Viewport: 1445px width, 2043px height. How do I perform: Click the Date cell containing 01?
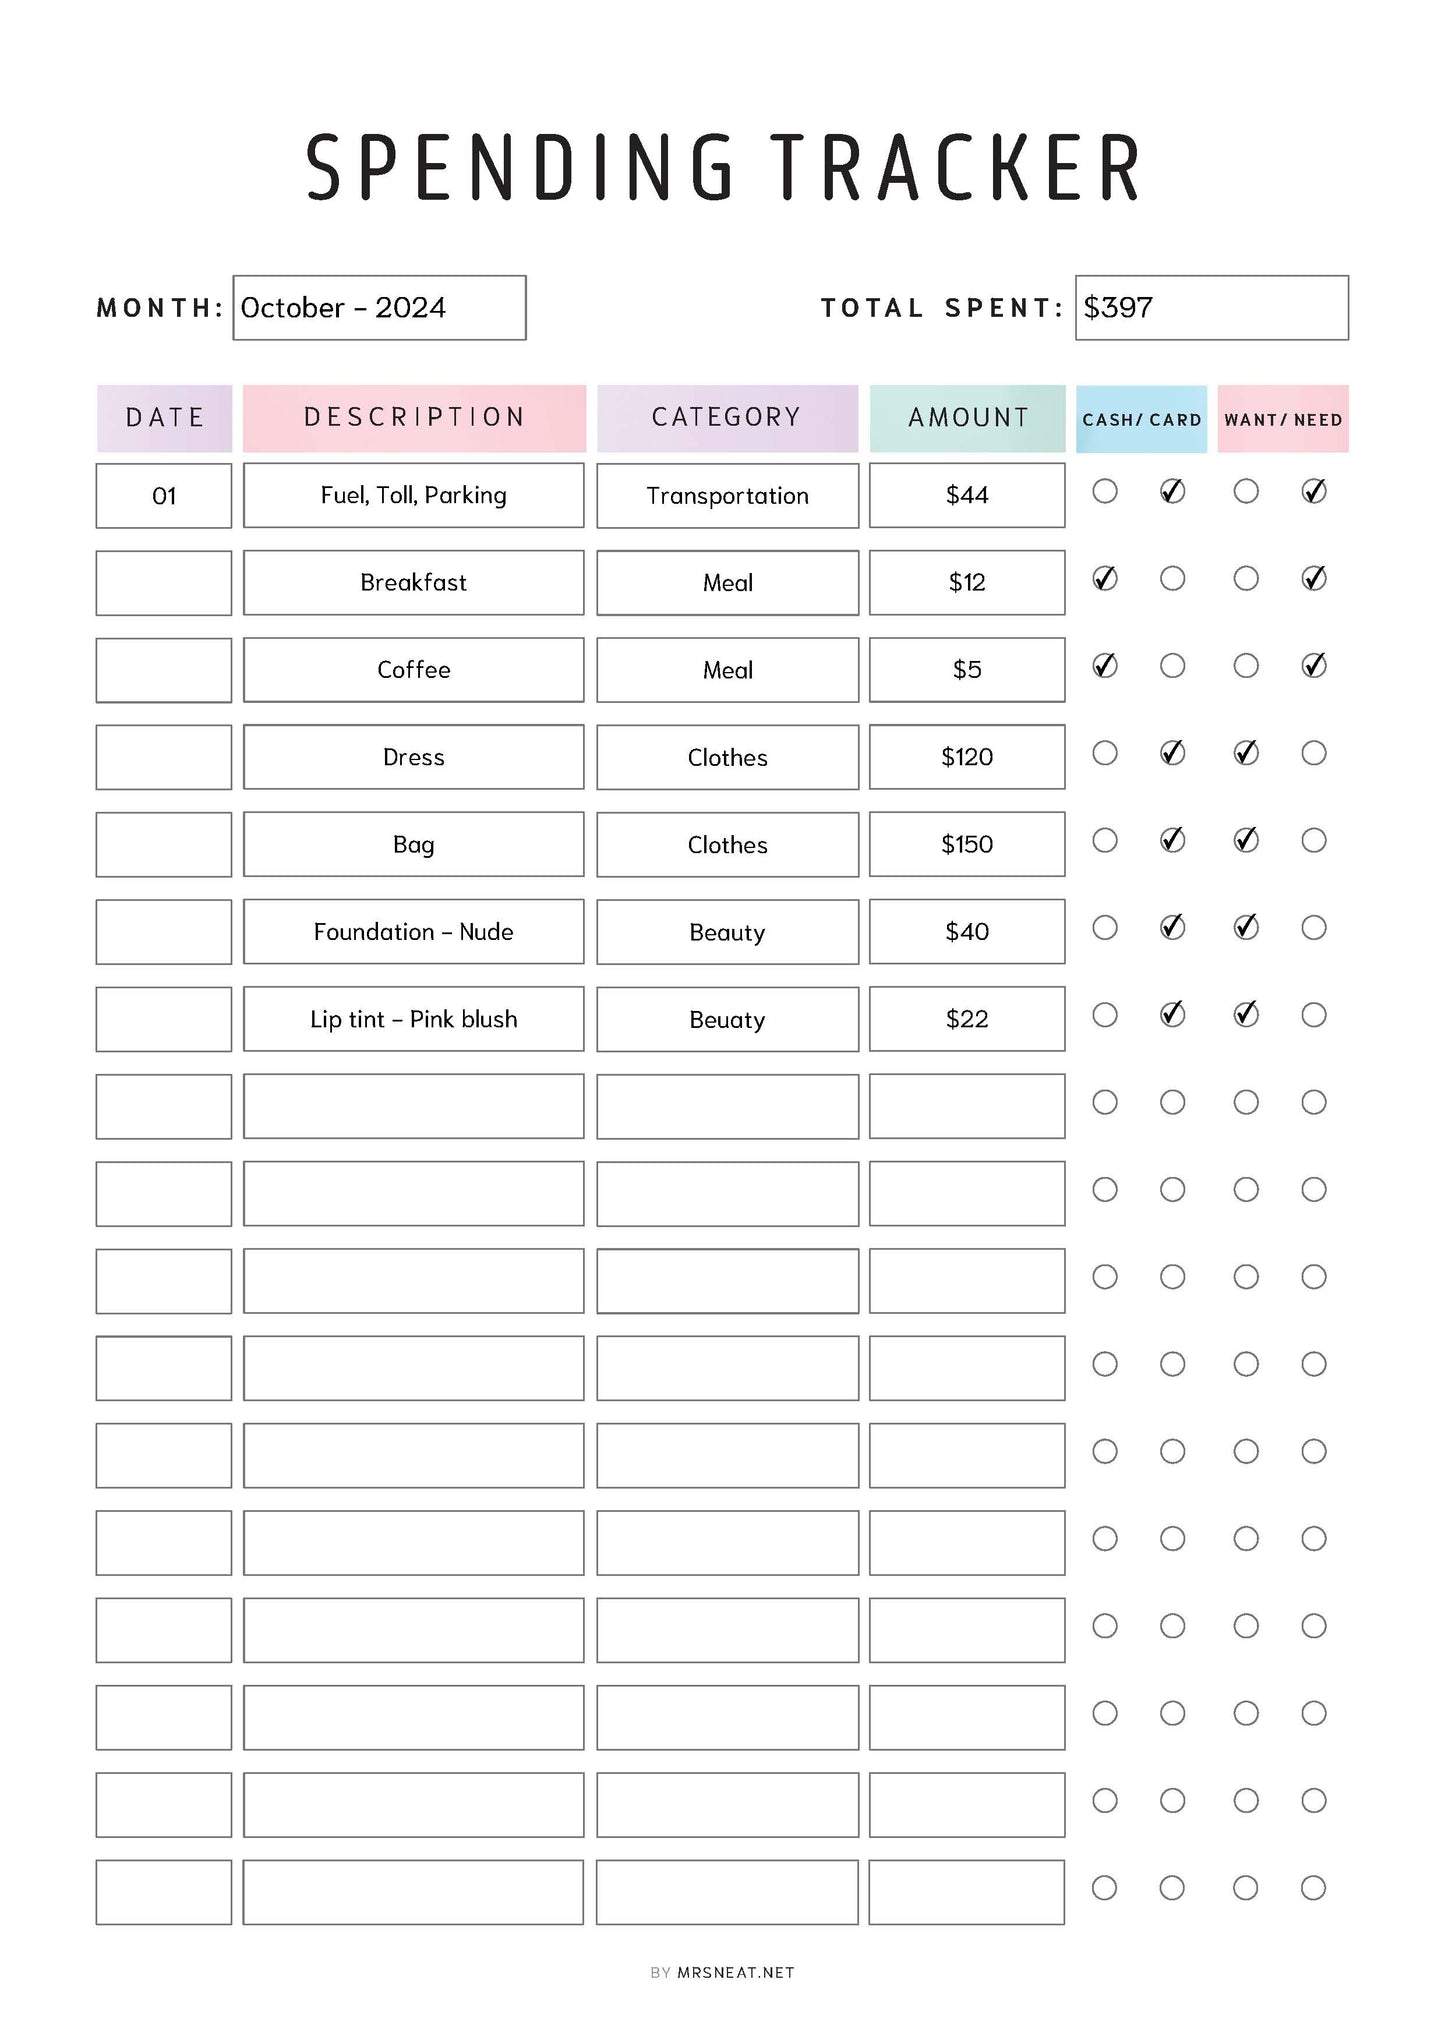pos(164,496)
